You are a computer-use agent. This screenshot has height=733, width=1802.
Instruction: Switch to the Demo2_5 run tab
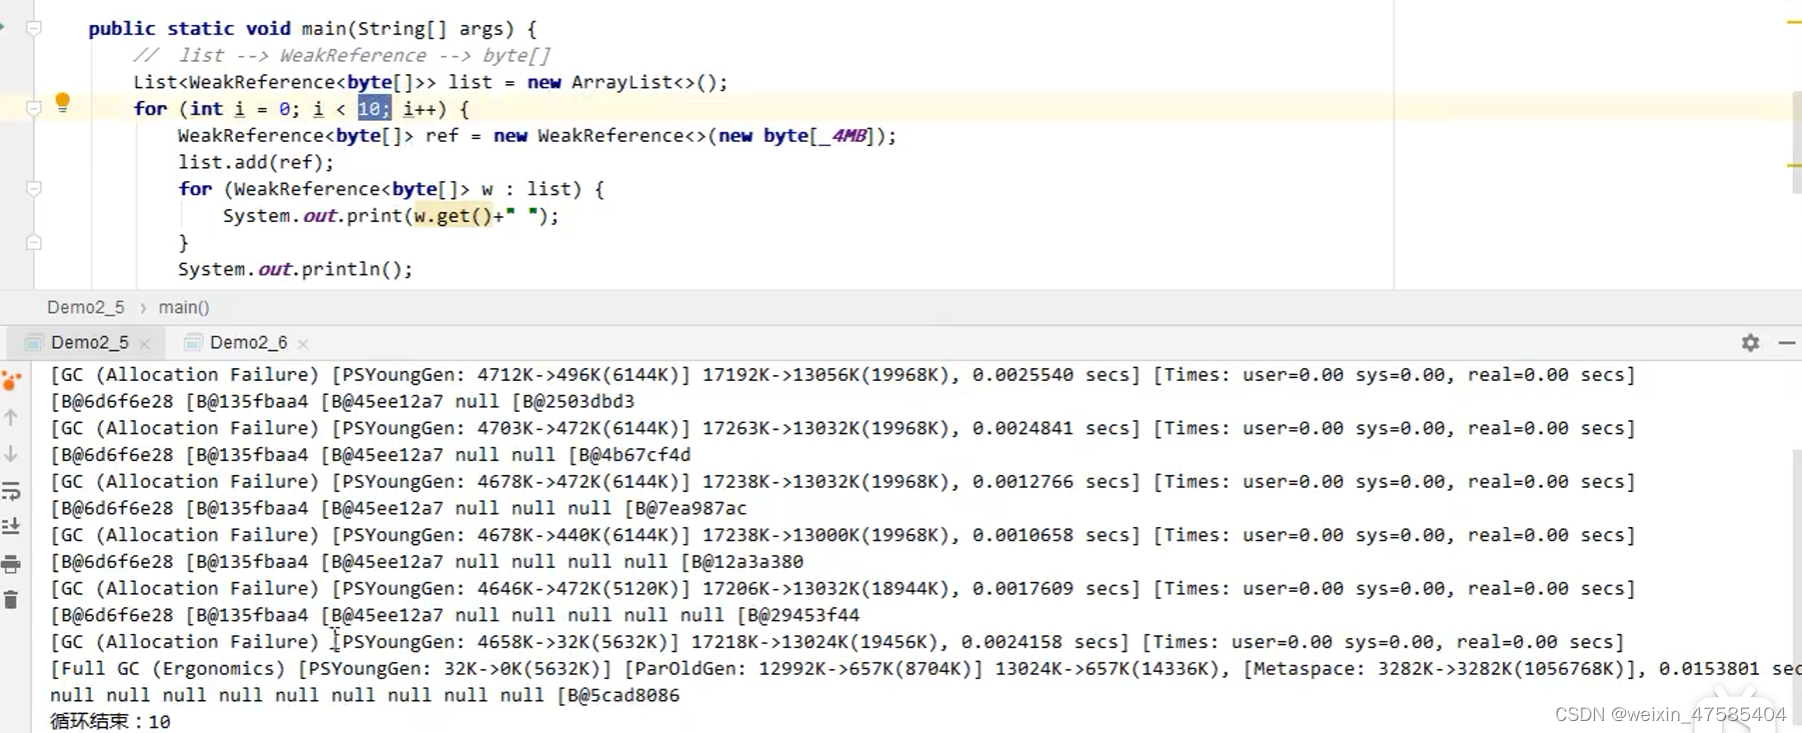(x=89, y=343)
